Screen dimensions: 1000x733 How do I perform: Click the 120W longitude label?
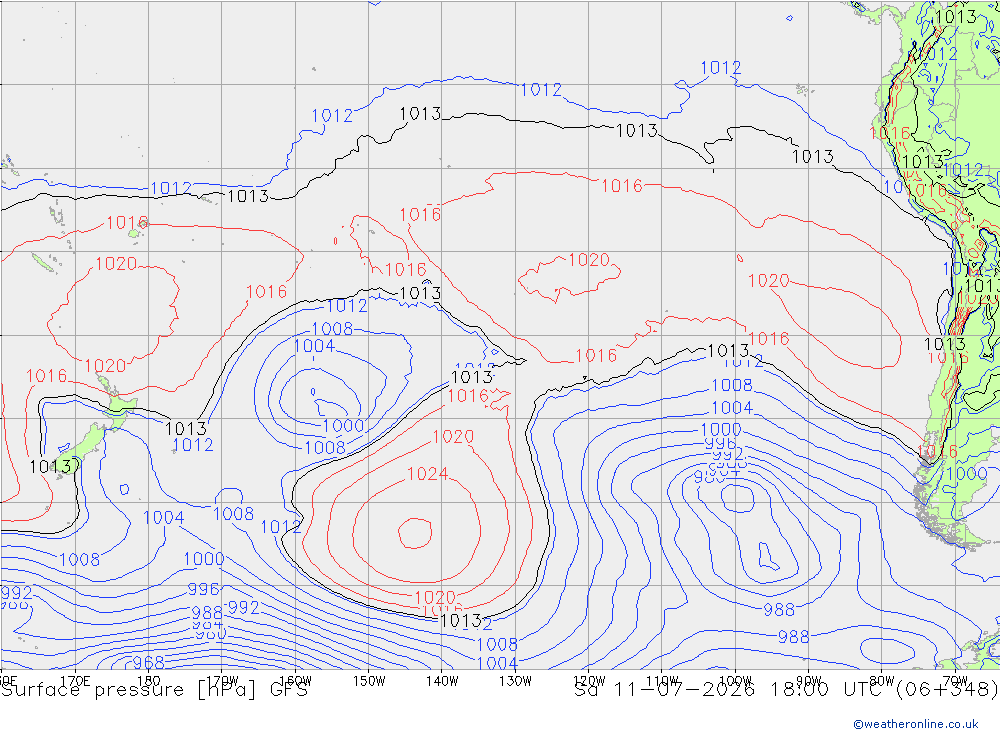coord(589,681)
